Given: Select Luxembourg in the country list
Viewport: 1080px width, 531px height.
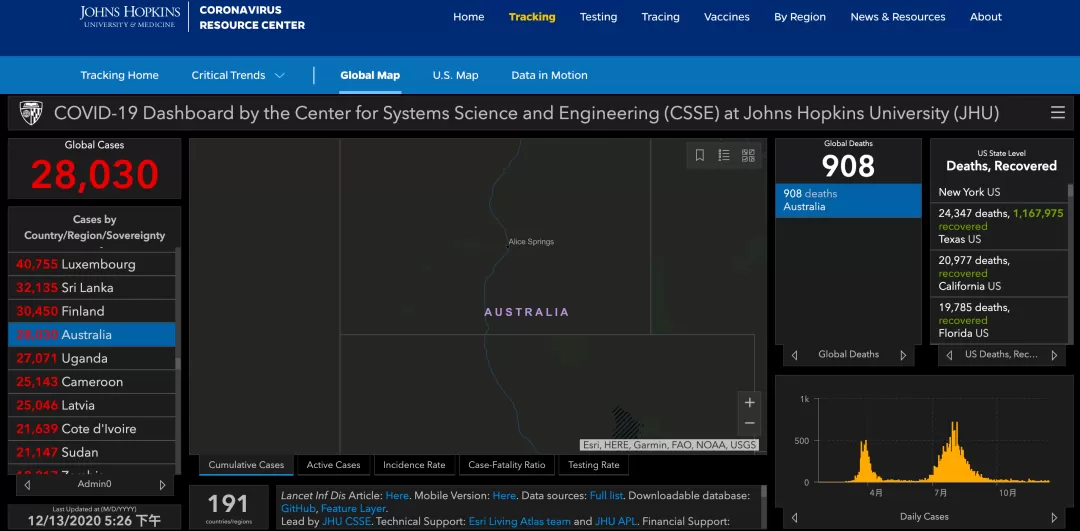Looking at the screenshot, I should [92, 264].
